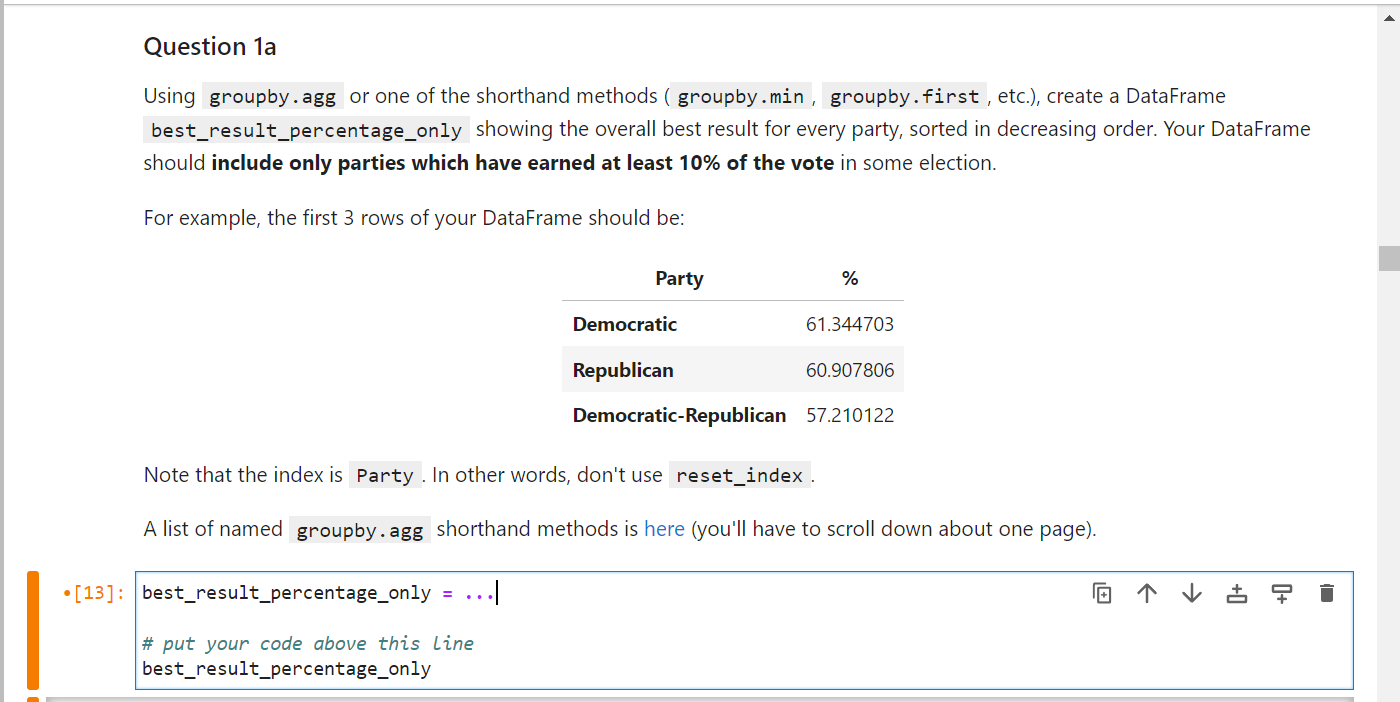Click the blue 'here' link for shorthand methods
The height and width of the screenshot is (702, 1400).
click(664, 528)
